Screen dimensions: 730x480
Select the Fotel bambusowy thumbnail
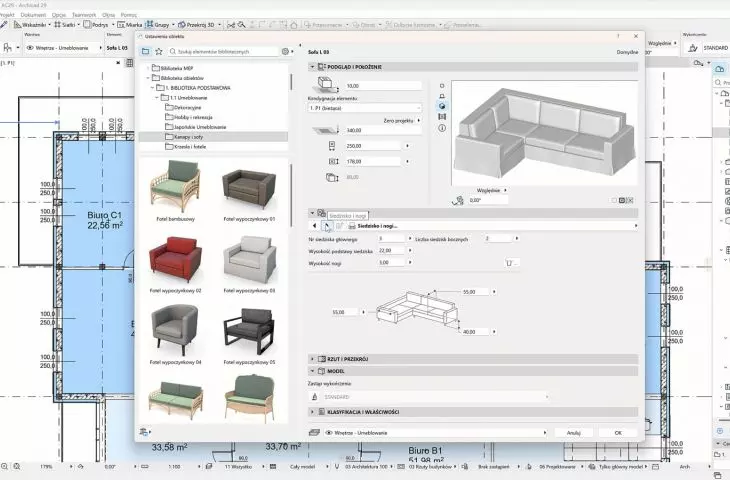tap(176, 191)
